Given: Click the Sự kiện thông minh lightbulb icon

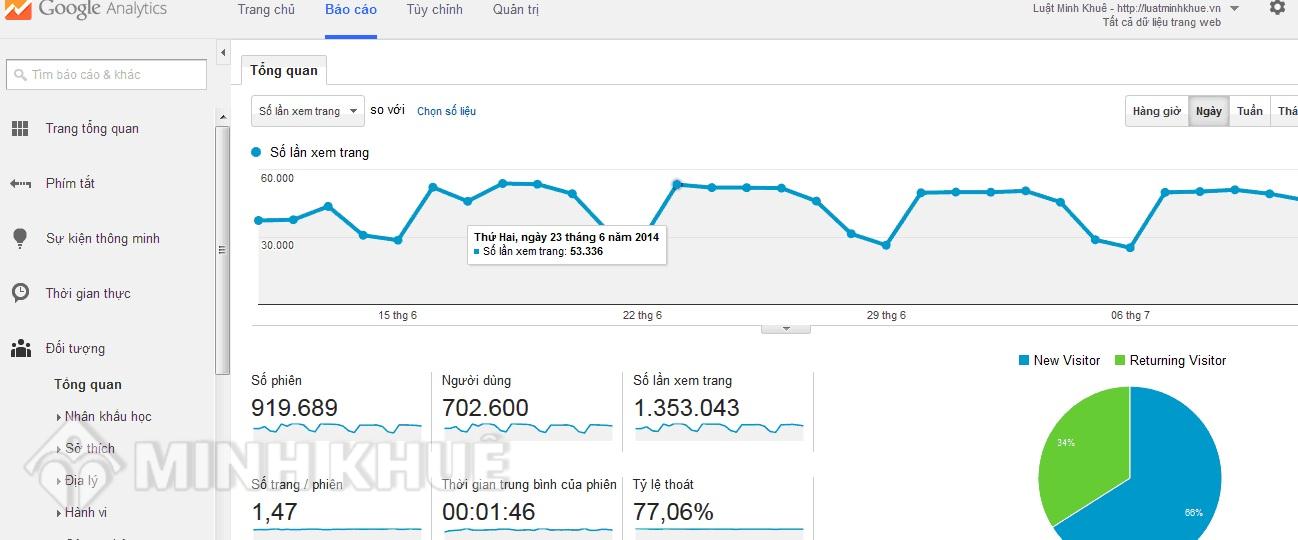Looking at the screenshot, I should coord(20,238).
